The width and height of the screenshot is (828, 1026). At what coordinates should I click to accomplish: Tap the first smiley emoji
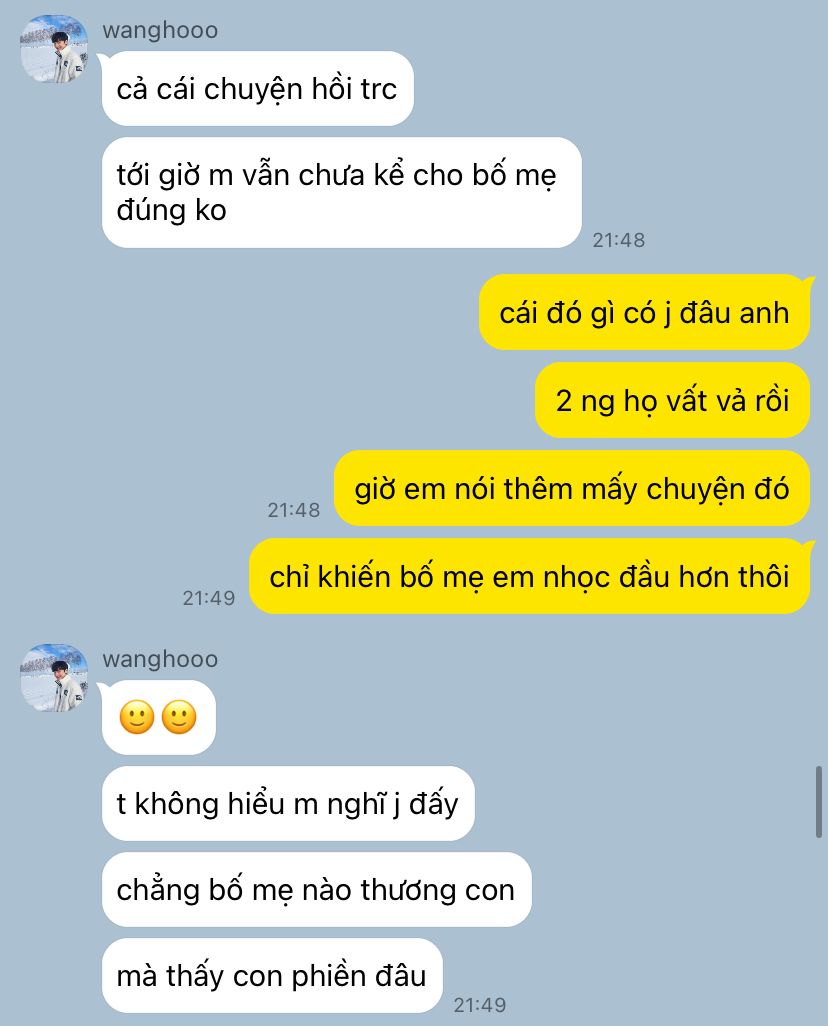(137, 717)
